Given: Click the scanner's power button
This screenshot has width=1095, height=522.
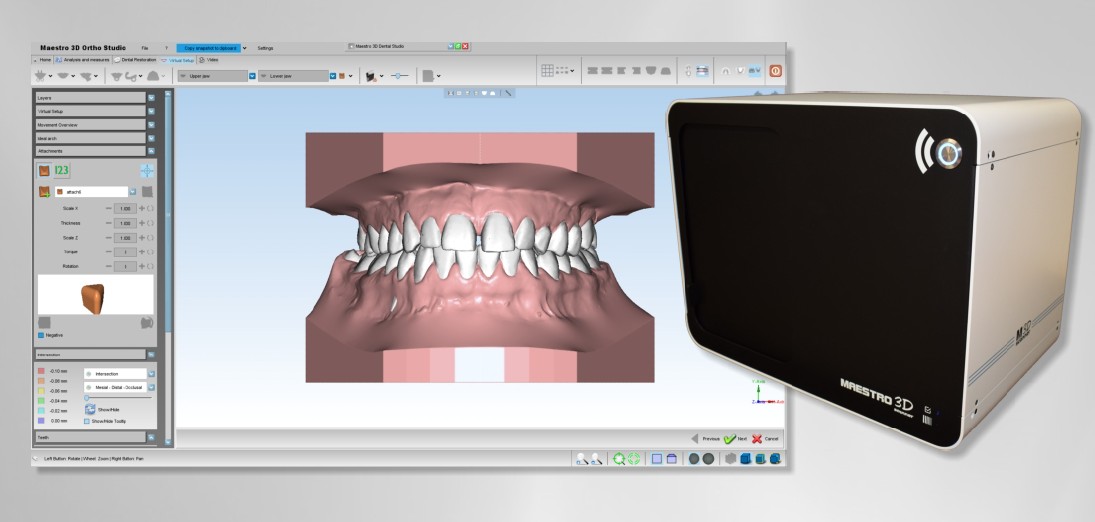Looking at the screenshot, I should pos(949,152).
